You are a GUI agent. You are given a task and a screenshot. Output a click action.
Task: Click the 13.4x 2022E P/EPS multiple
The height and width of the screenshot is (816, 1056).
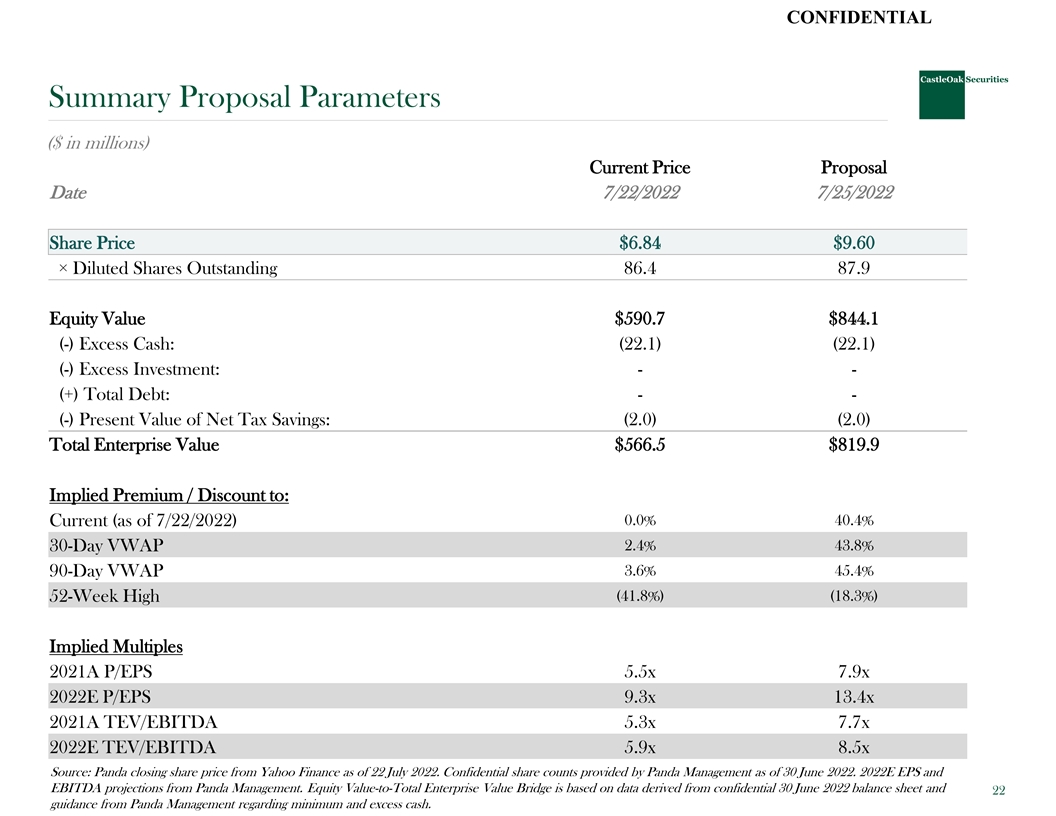click(x=853, y=697)
